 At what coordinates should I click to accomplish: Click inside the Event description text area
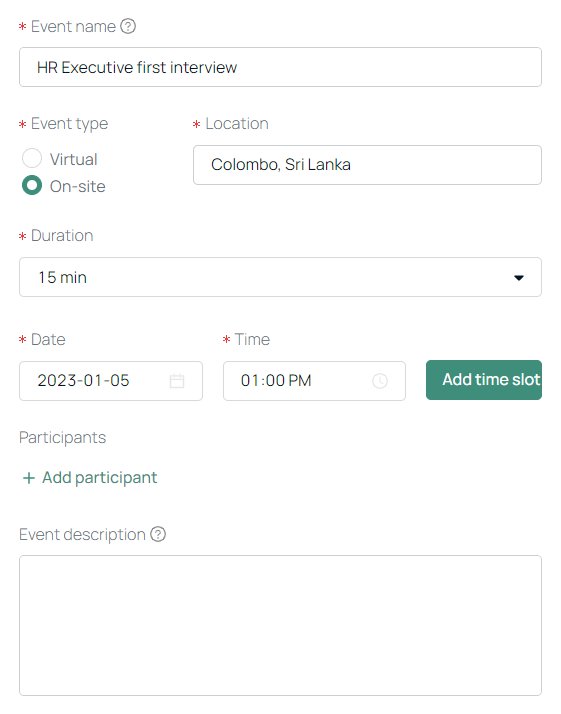pyautogui.click(x=280, y=625)
